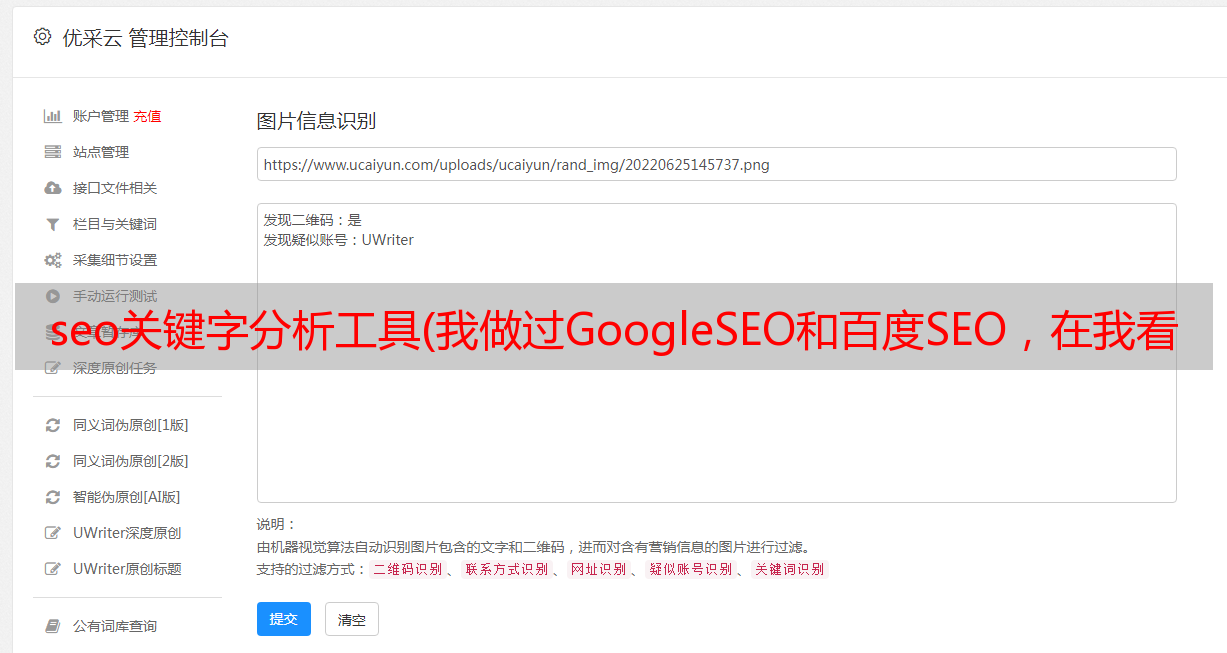Screen dimensions: 1227x653
Task: Open 栏目与关键词 in the sidebar
Action: coord(115,224)
